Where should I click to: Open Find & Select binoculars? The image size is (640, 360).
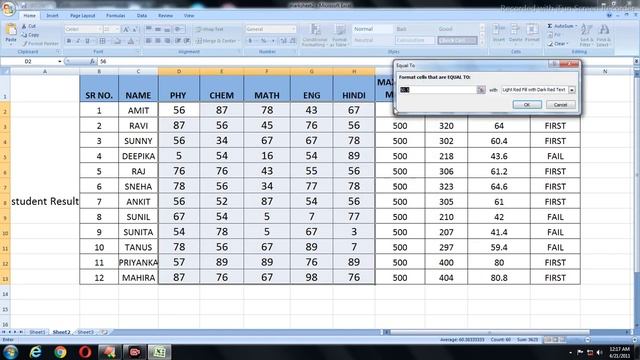(x=604, y=35)
